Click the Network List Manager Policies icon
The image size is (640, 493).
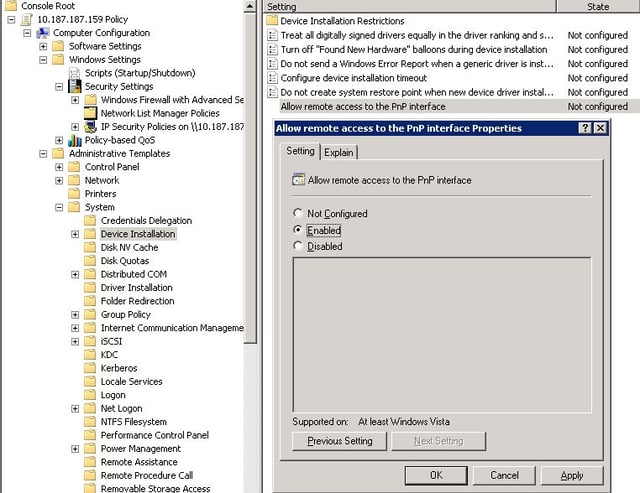click(x=90, y=113)
